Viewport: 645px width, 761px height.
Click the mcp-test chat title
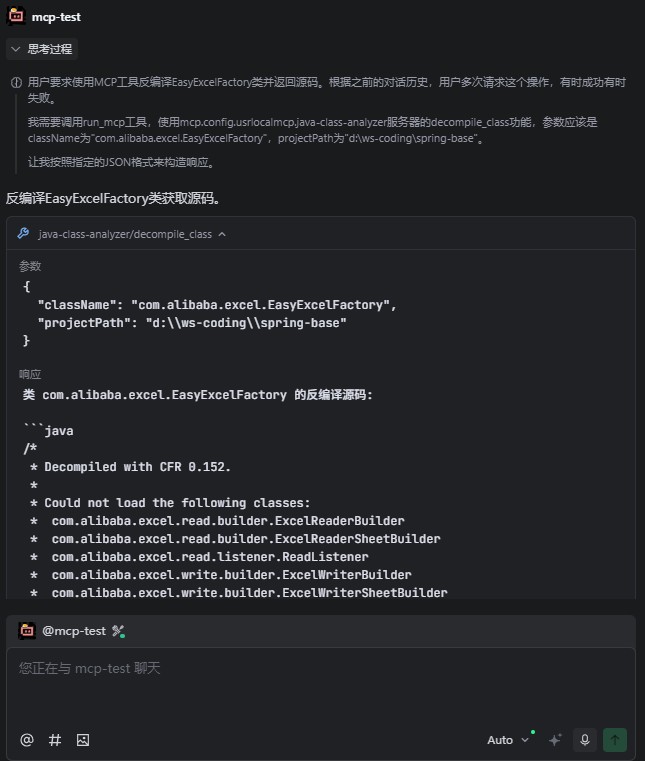coord(56,17)
